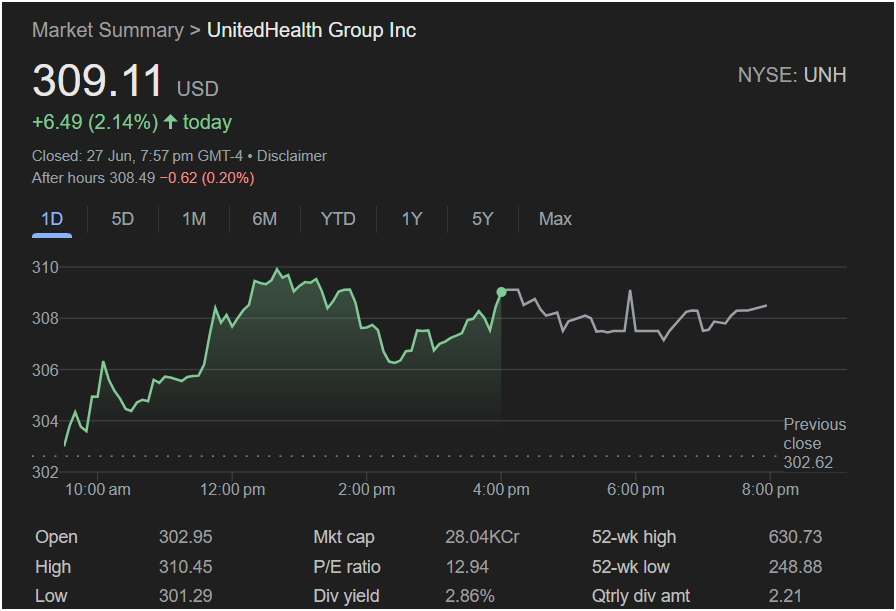This screenshot has width=896, height=611.
Task: Click the 2:00 pm axis label
Action: [366, 490]
